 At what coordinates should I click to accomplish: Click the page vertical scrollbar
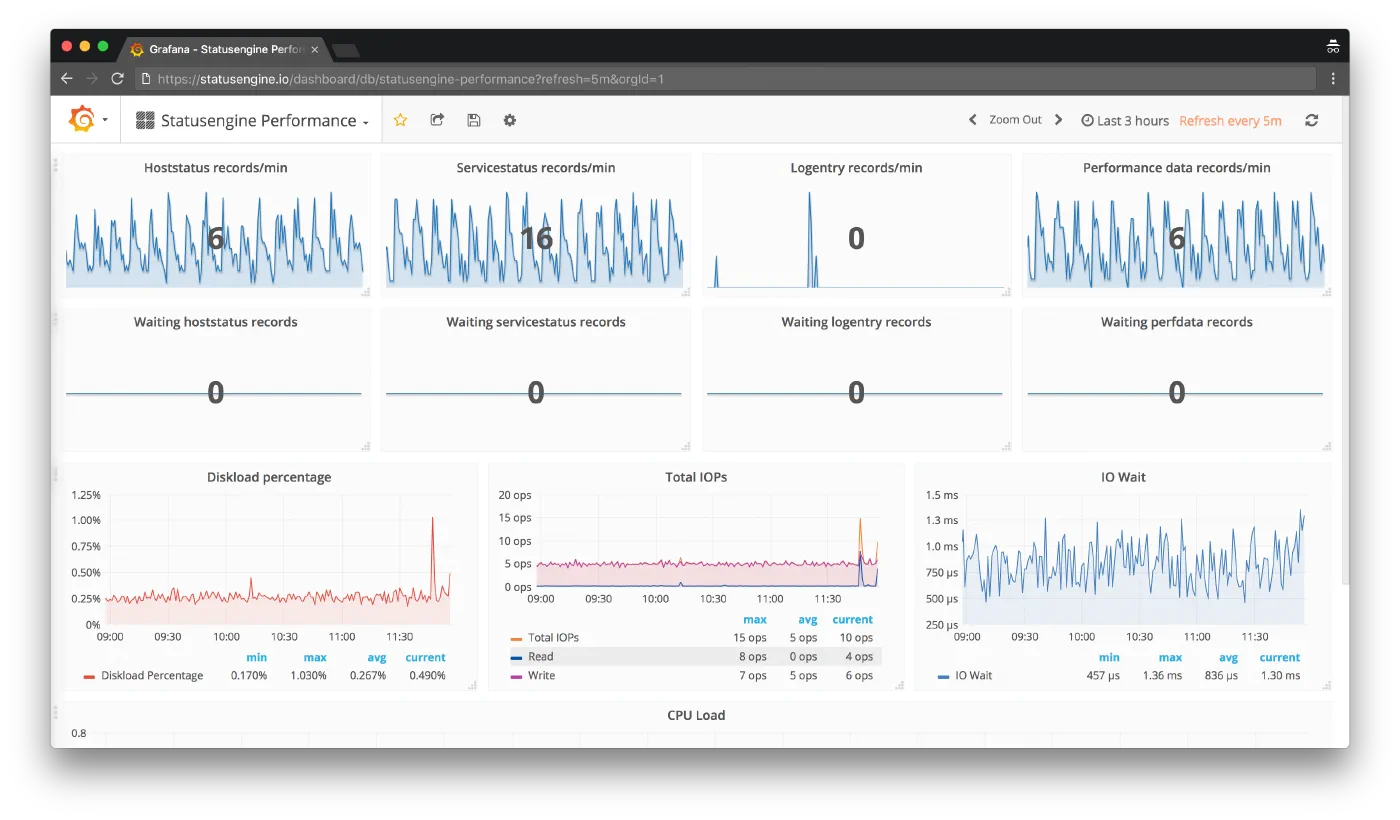1344,340
